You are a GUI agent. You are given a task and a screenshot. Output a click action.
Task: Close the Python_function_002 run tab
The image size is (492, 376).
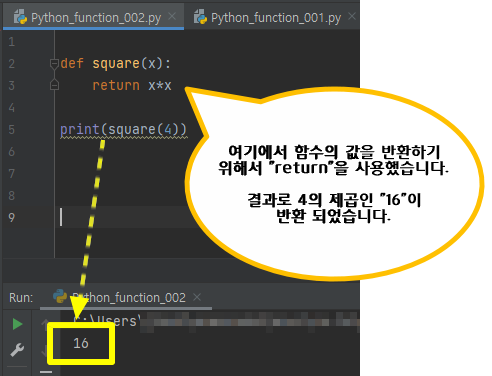(x=197, y=297)
